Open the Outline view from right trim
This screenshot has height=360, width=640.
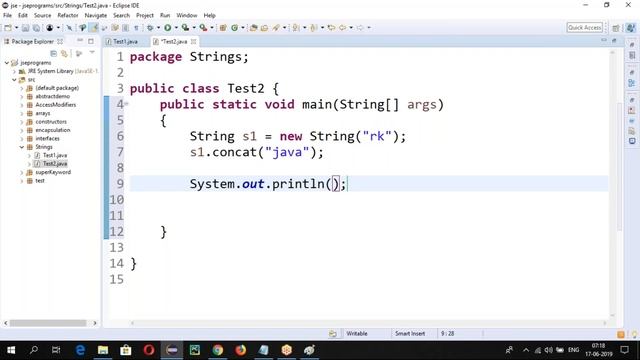pos(632,83)
